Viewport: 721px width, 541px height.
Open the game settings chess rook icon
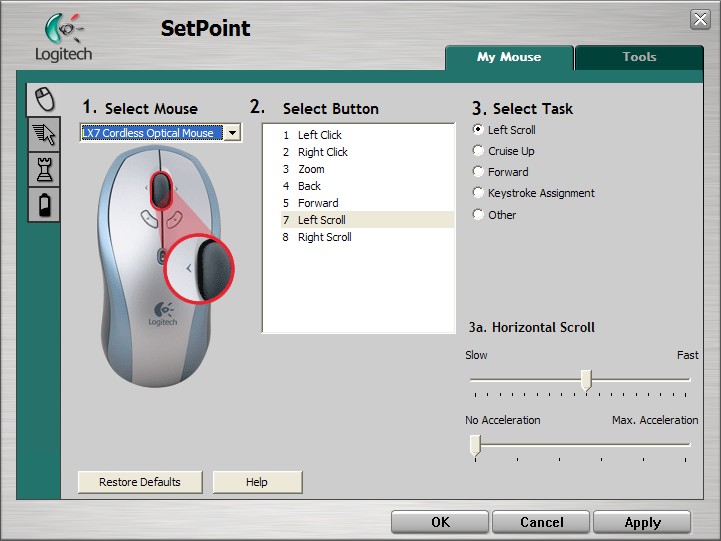pyautogui.click(x=43, y=169)
